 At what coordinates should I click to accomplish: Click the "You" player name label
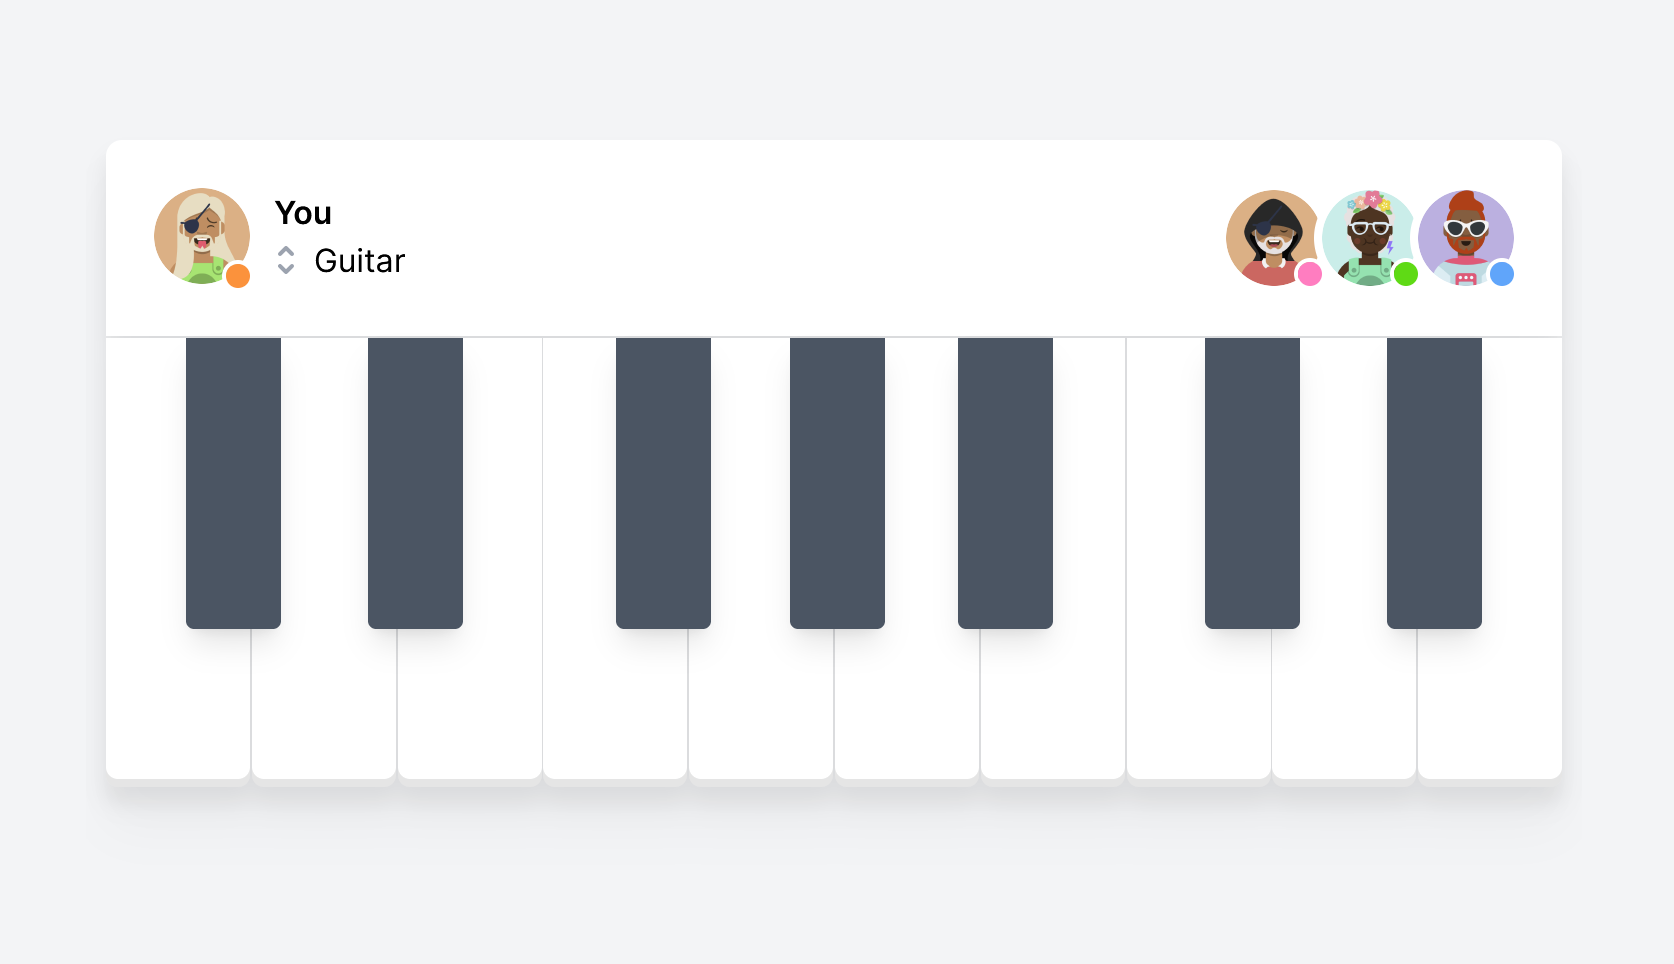302,212
